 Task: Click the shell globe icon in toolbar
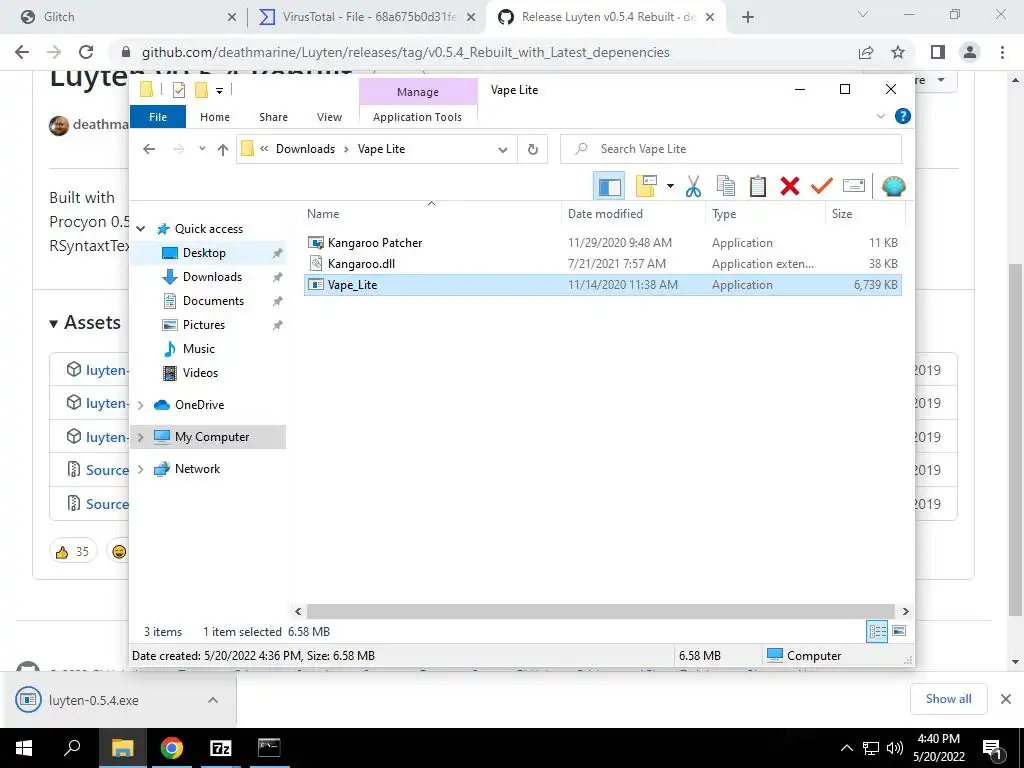click(x=893, y=187)
